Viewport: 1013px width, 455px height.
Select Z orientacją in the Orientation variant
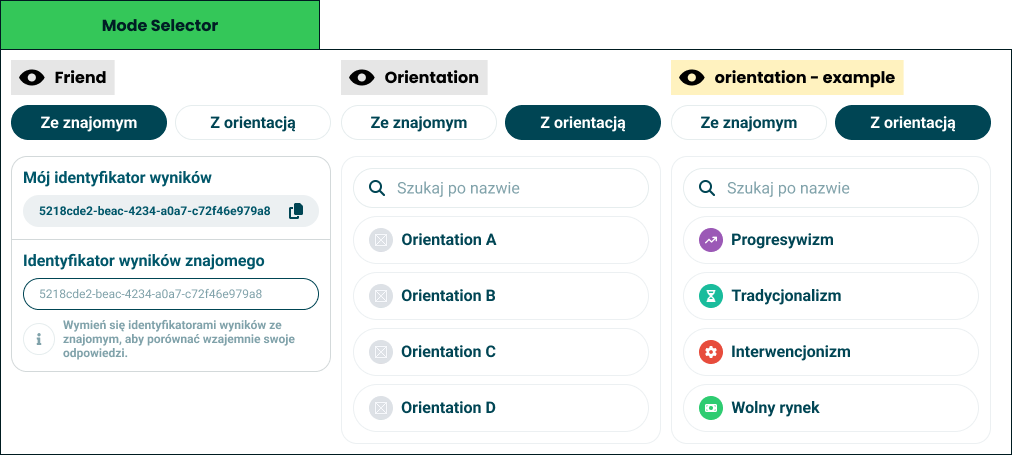coord(583,123)
